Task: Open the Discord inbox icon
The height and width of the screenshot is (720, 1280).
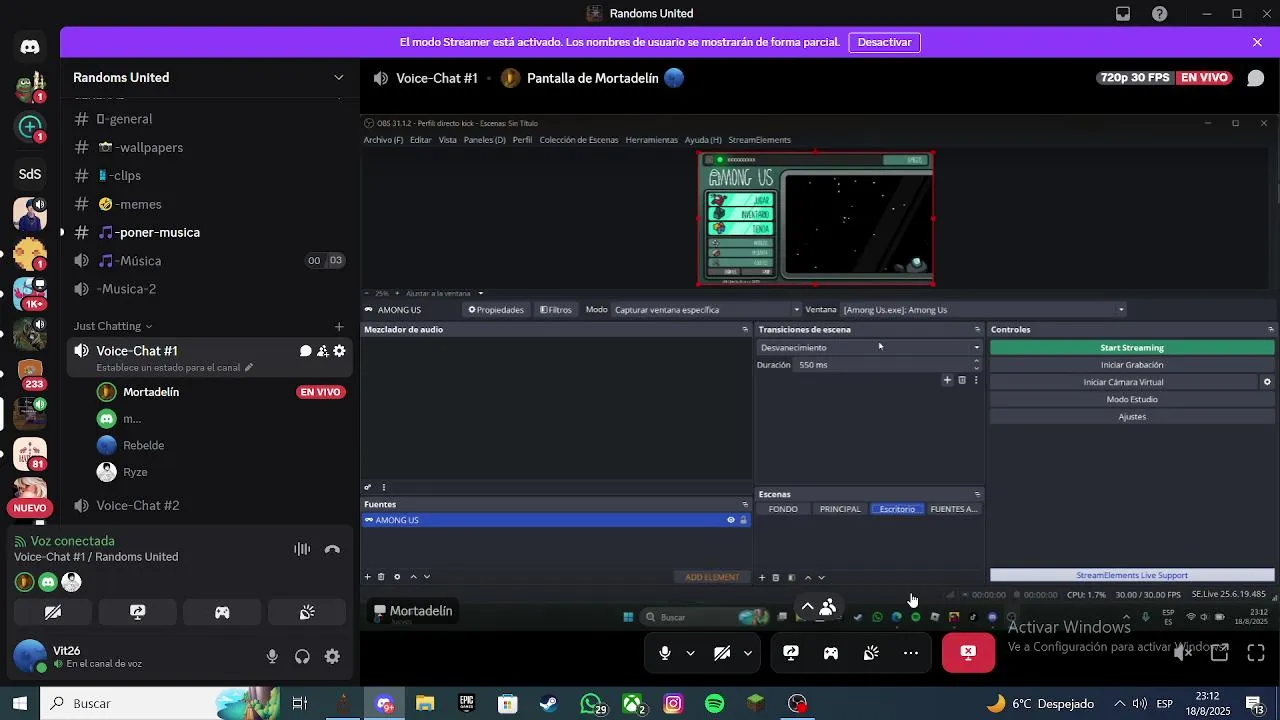Action: tap(1123, 14)
